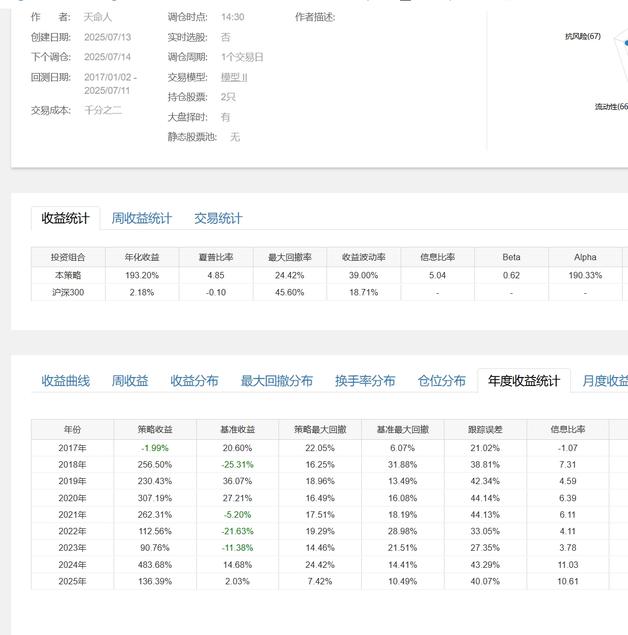The width and height of the screenshot is (628, 635).
Task: Select the 本策略 row label
Action: click(68, 275)
